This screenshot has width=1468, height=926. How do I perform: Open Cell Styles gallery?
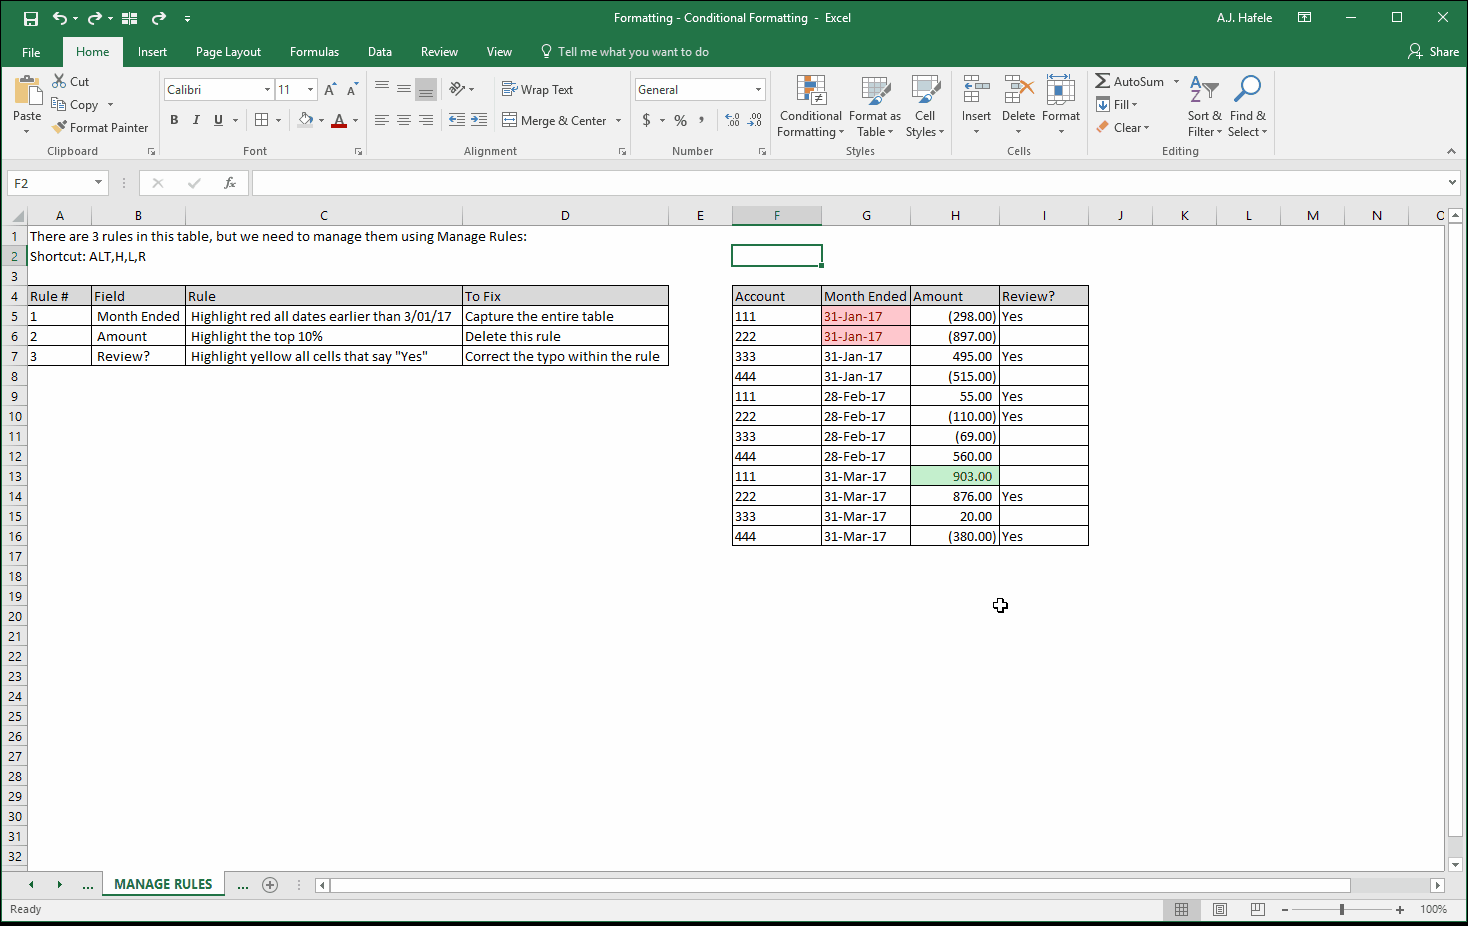pos(925,106)
